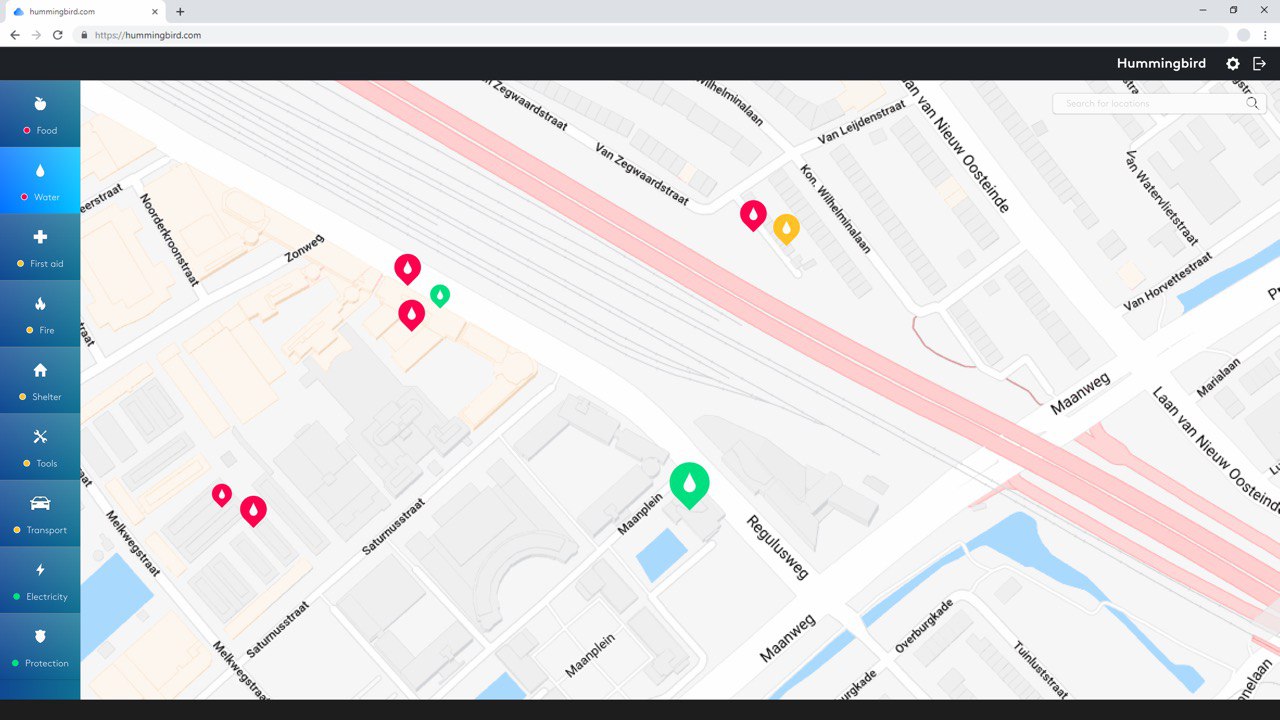Click the search locations input field
The height and width of the screenshot is (720, 1280).
click(x=1150, y=104)
